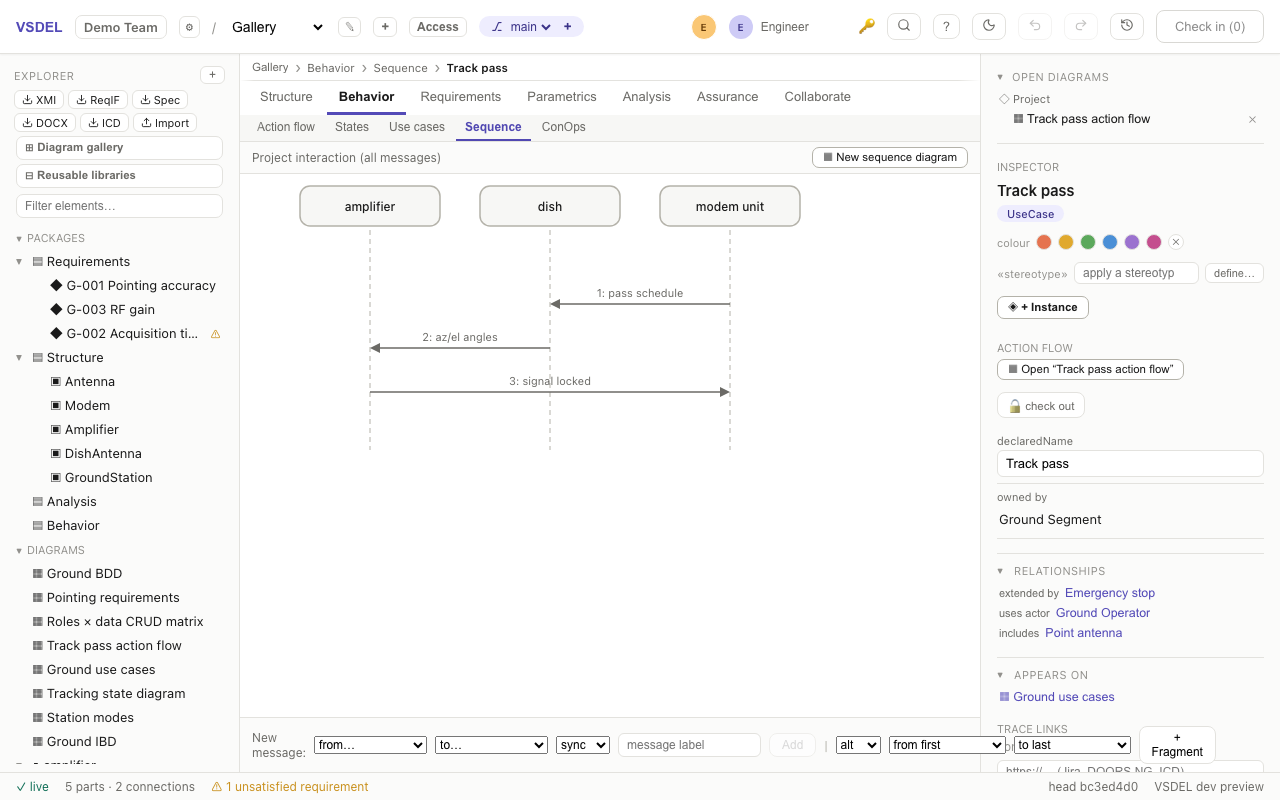The height and width of the screenshot is (800, 1280).
Task: Click the undo arrow button
Action: click(x=1035, y=26)
